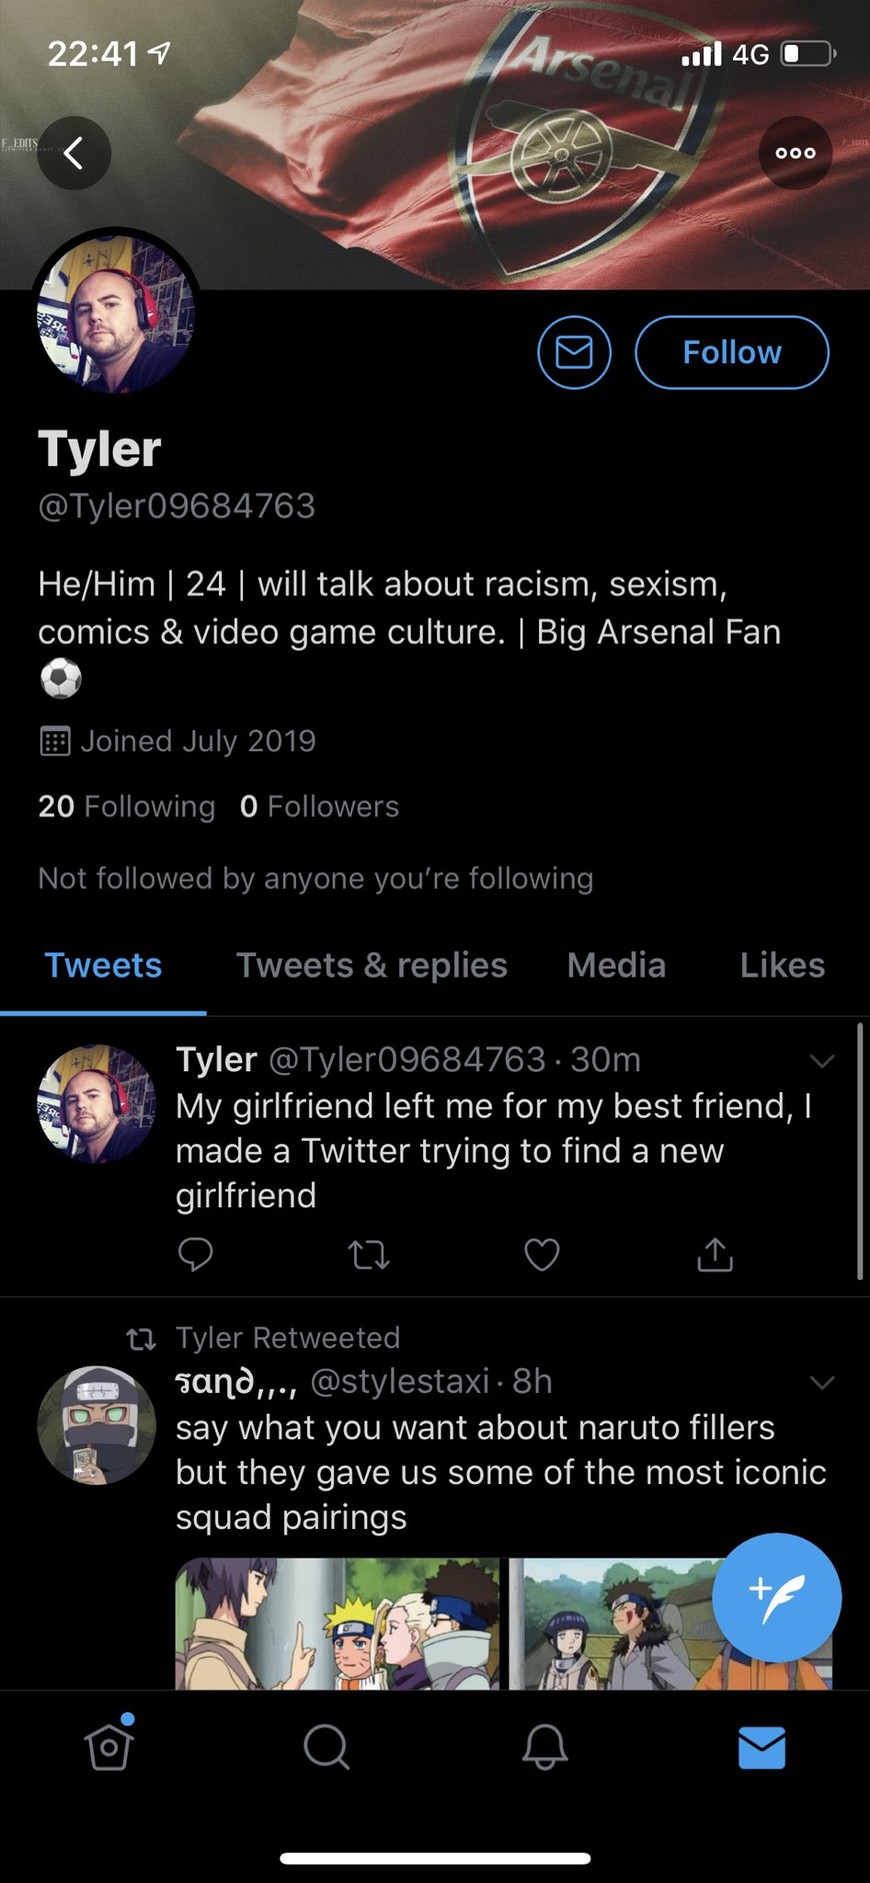Send Tyler a direct message via envelope icon
Image resolution: width=870 pixels, height=1883 pixels.
point(574,352)
